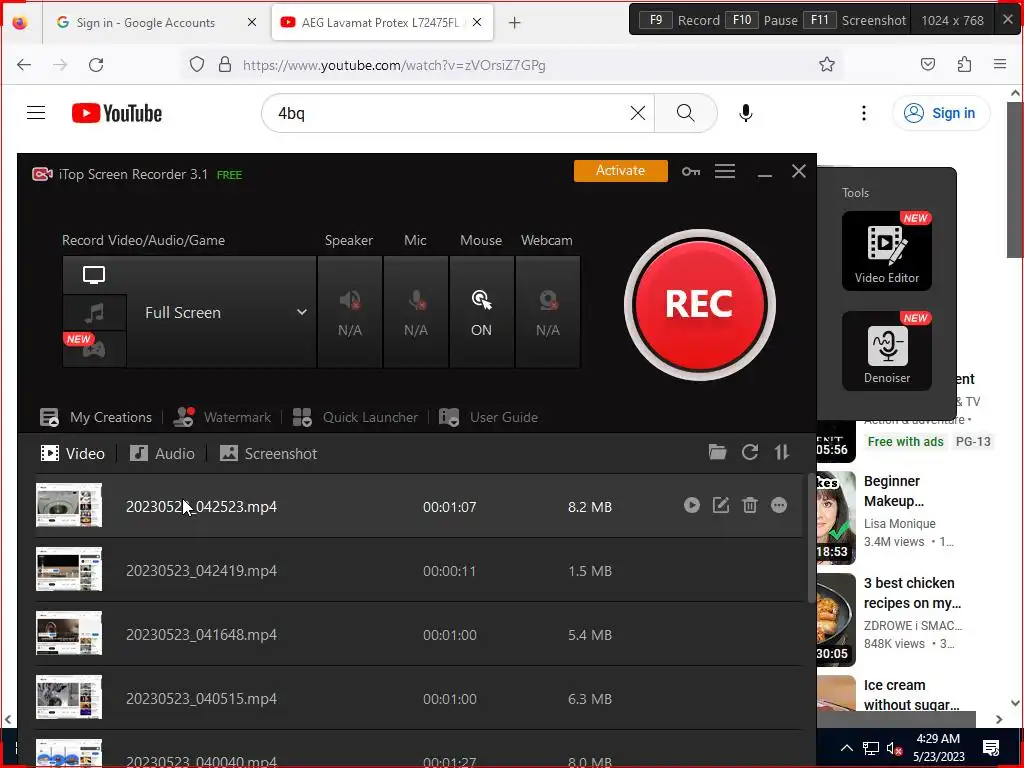Click the YouTube Sign in button

coord(940,113)
